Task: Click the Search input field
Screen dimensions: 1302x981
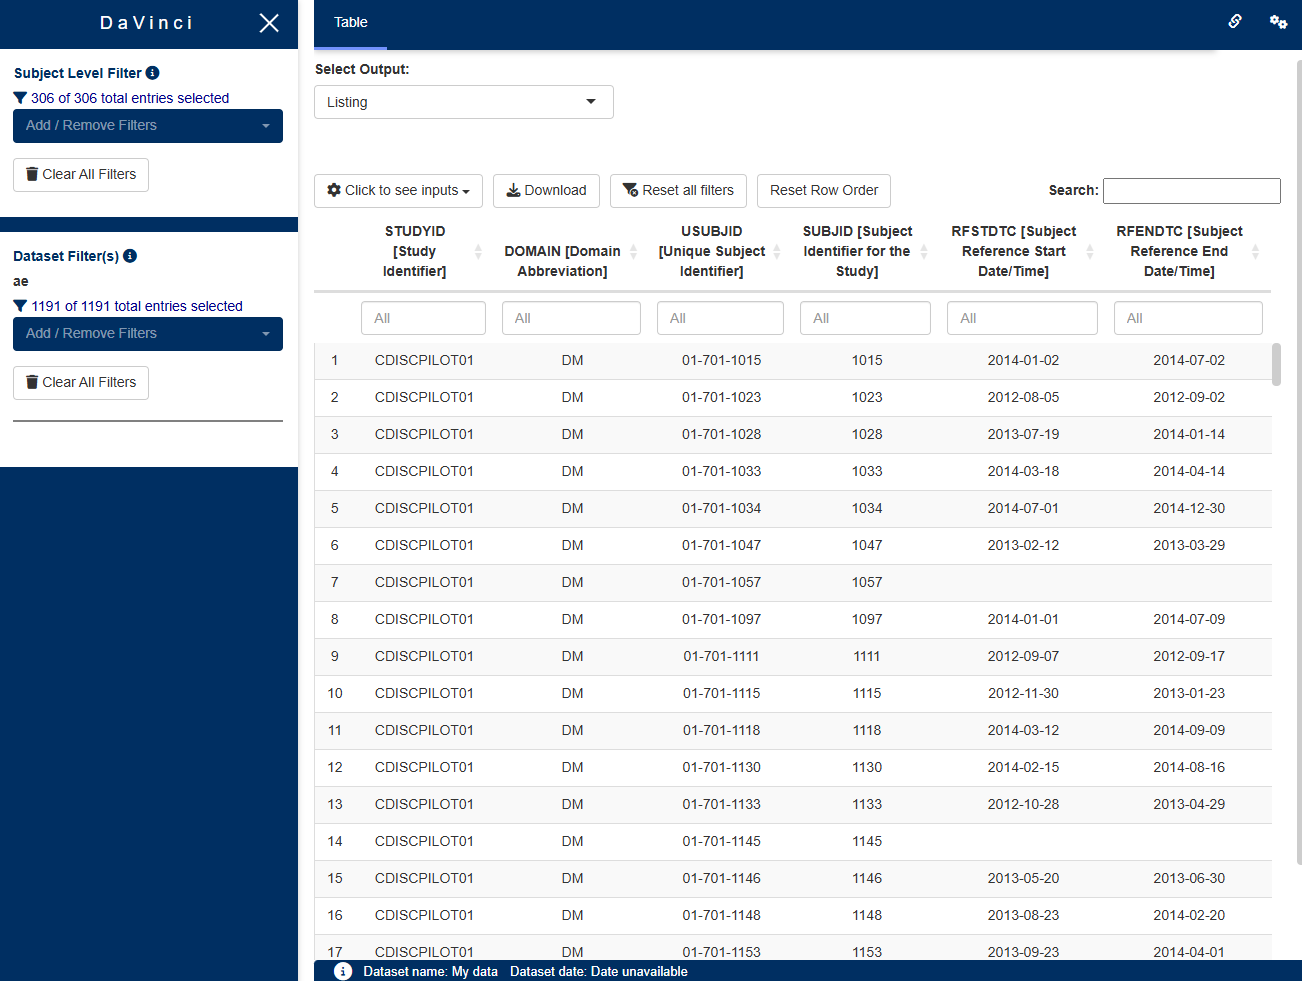Action: pos(1191,191)
